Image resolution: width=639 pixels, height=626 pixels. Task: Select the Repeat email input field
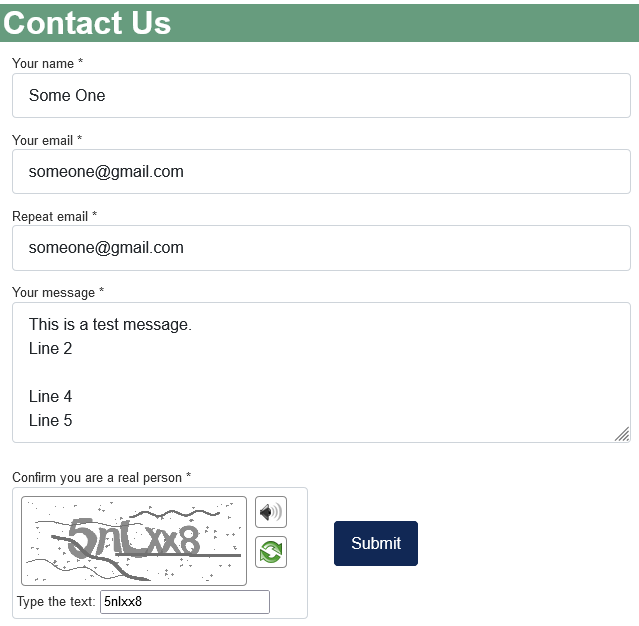click(321, 248)
